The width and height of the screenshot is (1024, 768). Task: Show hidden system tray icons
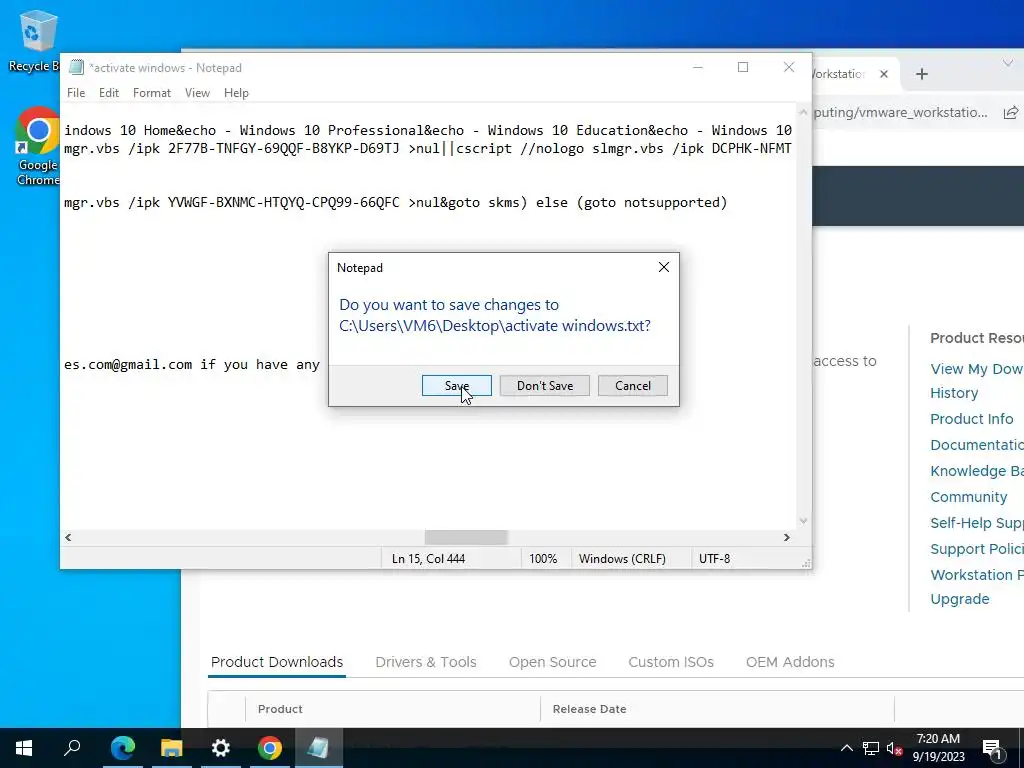pyautogui.click(x=846, y=748)
